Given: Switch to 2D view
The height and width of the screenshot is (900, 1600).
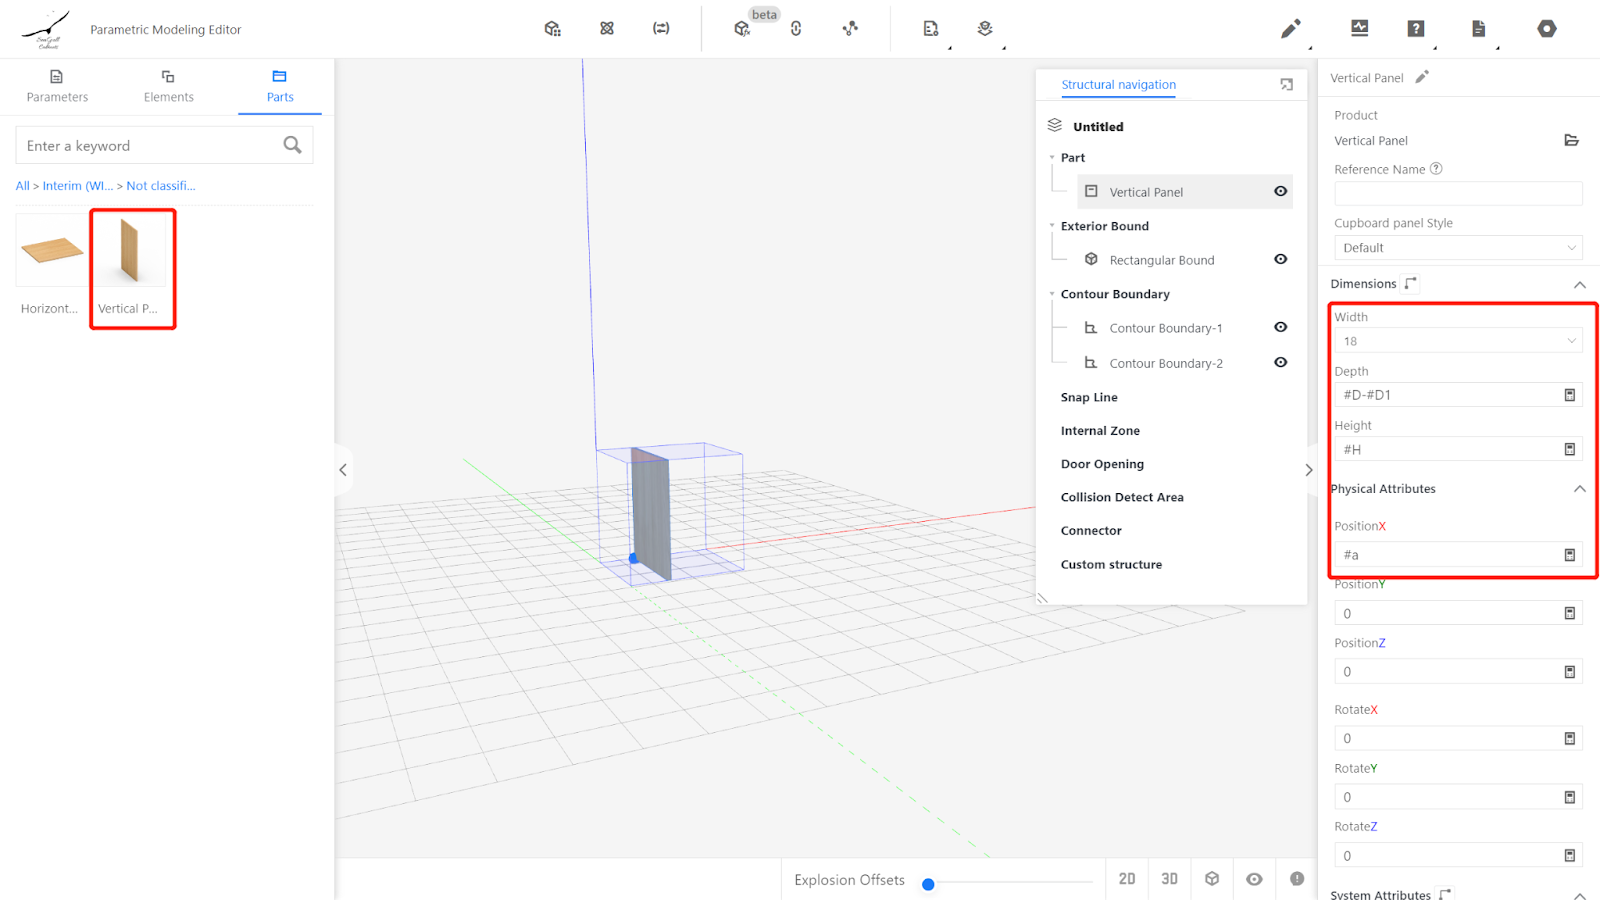Looking at the screenshot, I should click(1127, 879).
